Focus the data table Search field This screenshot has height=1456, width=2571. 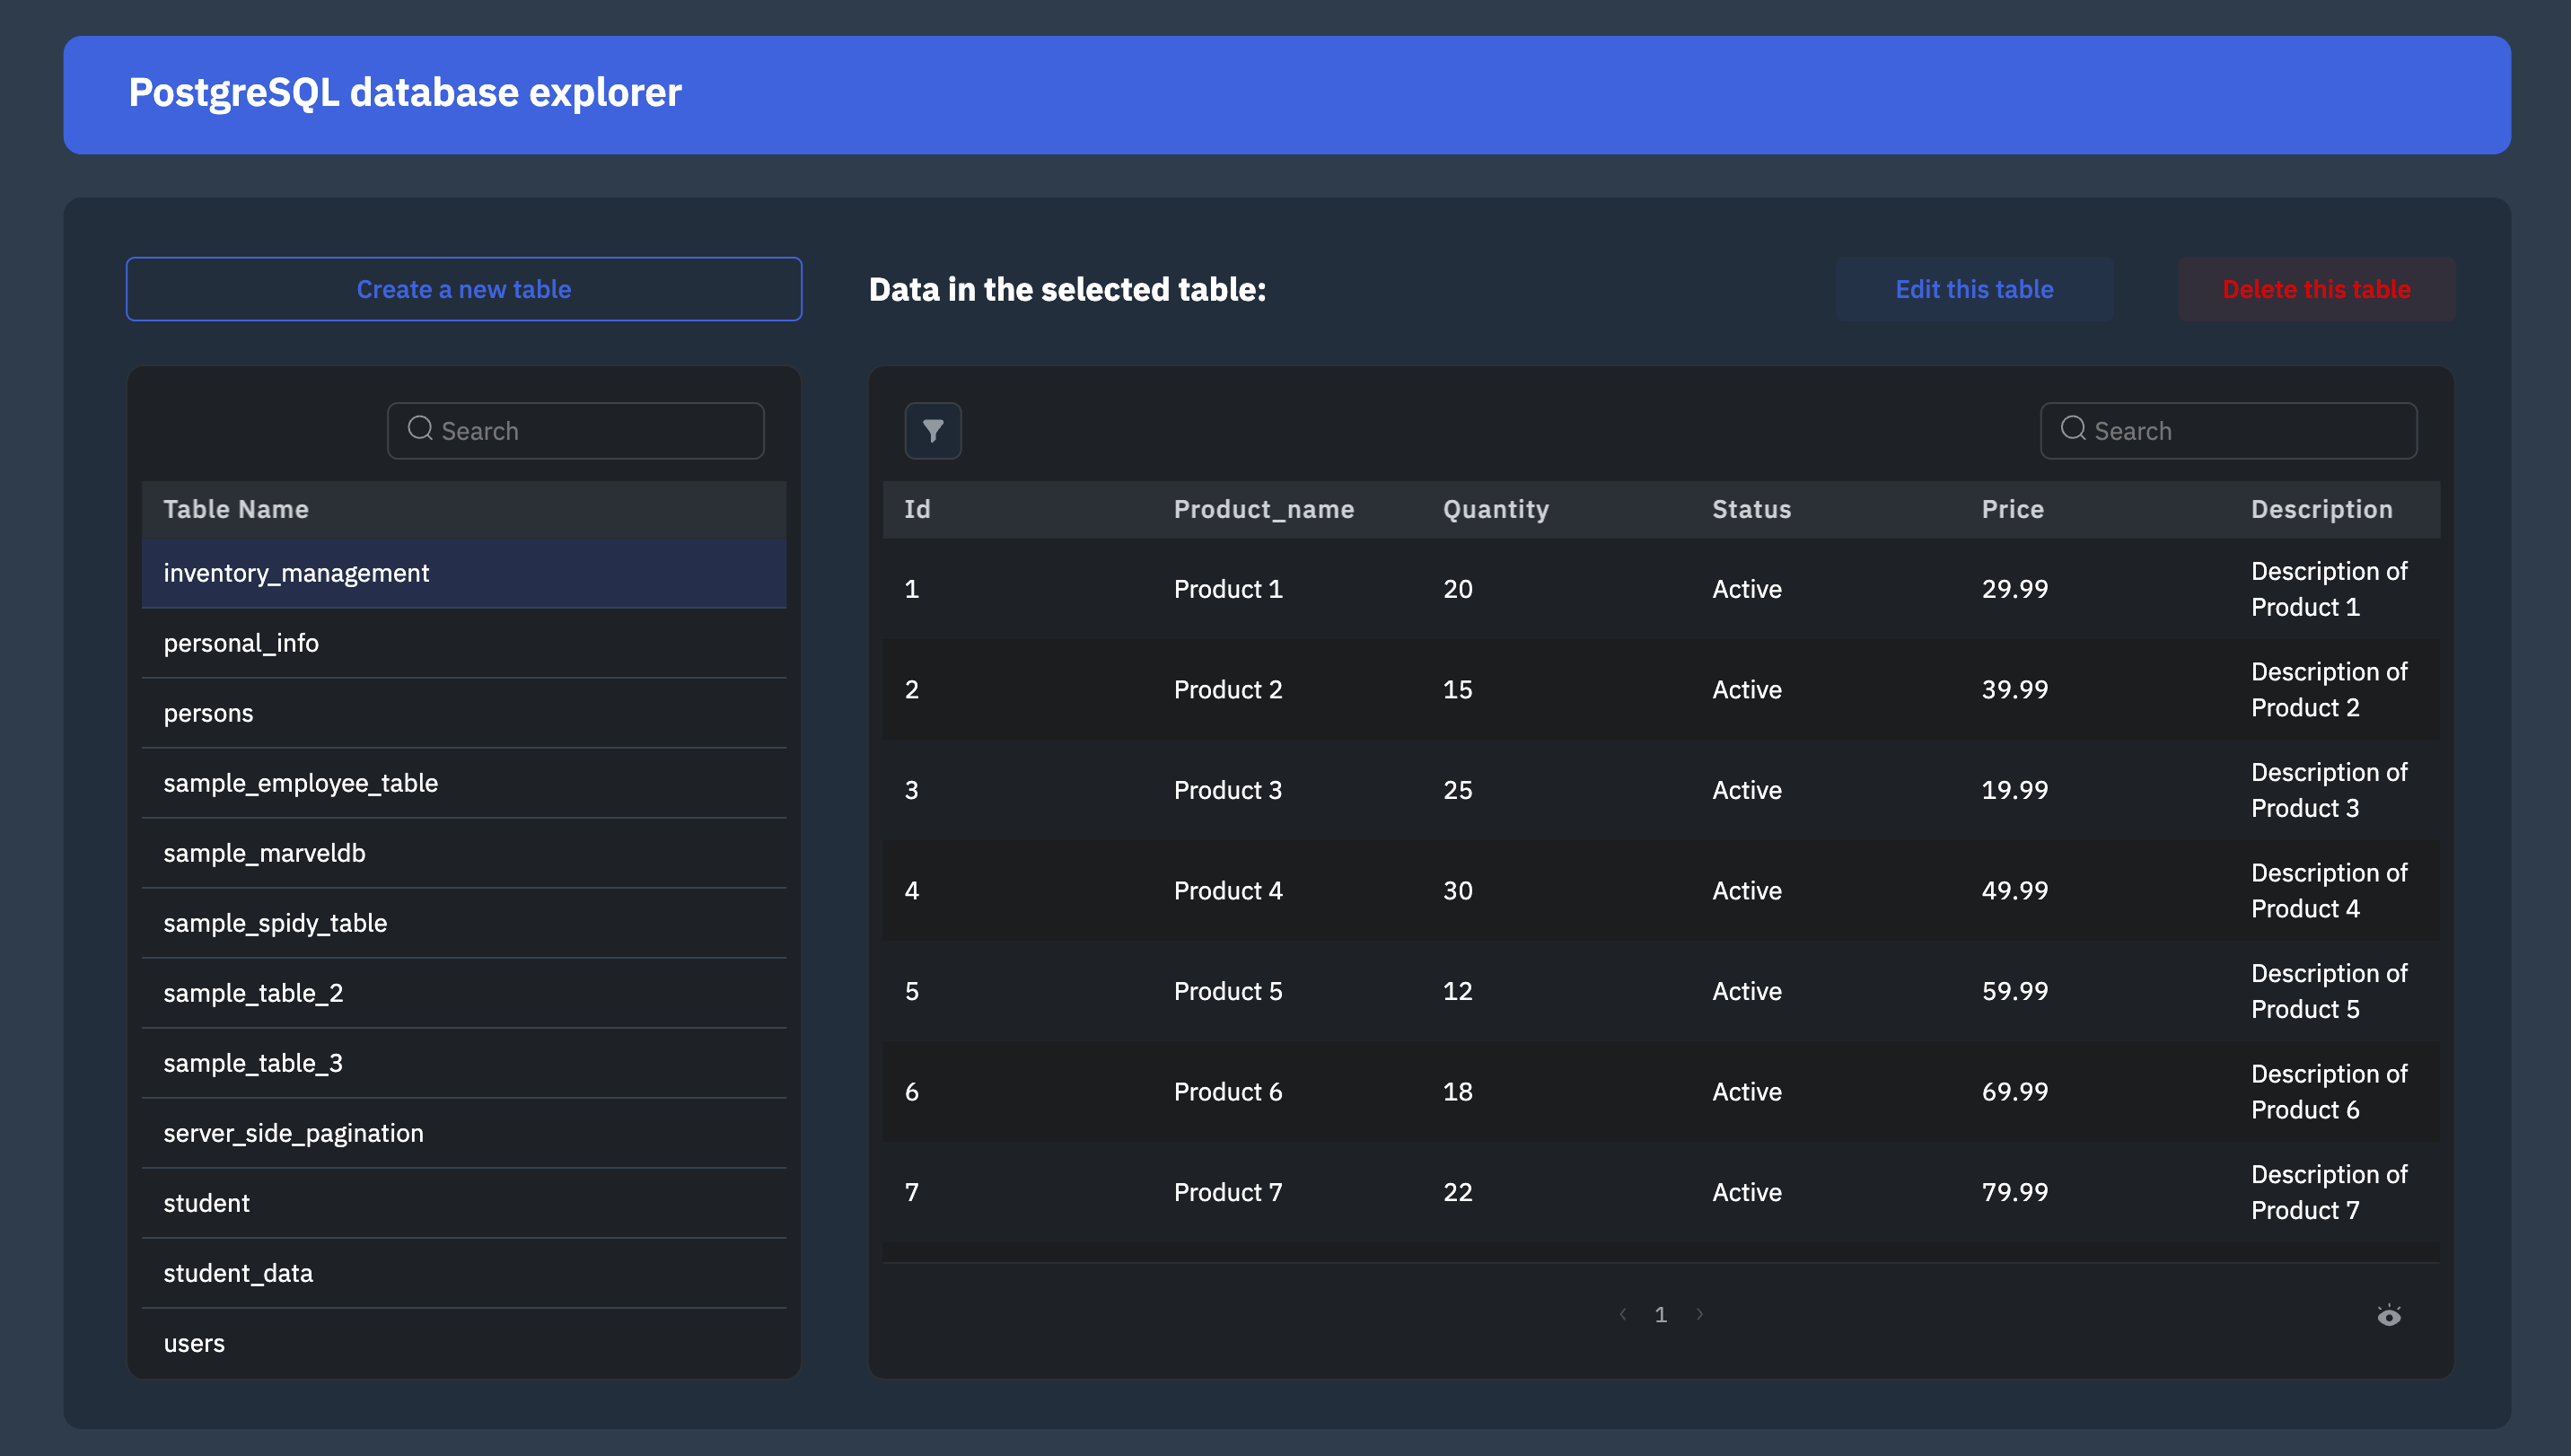pyautogui.click(x=2245, y=431)
